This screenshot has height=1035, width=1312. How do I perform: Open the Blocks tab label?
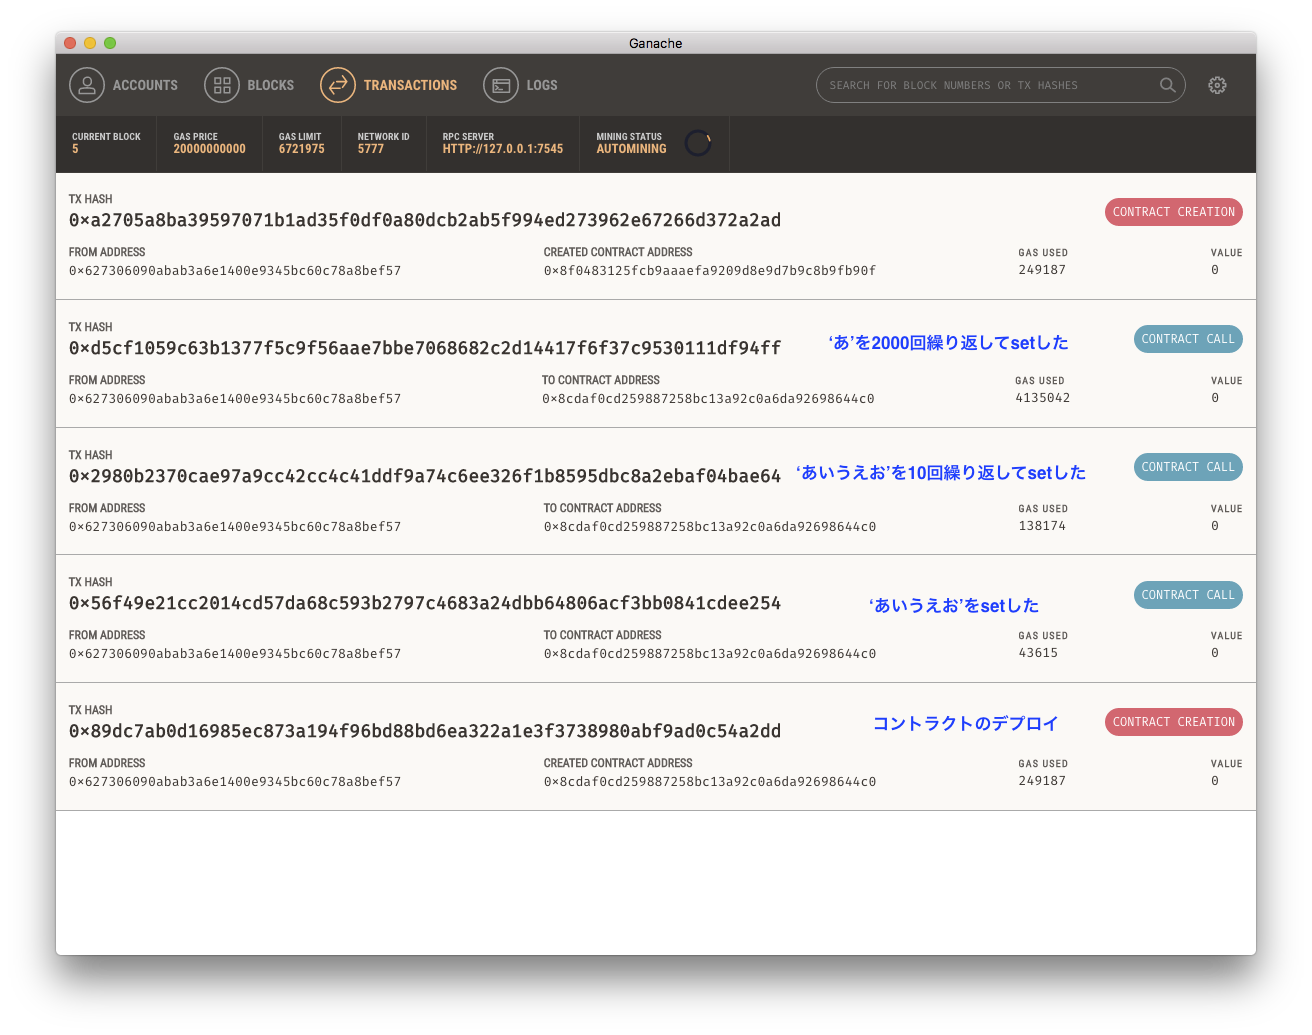point(270,85)
